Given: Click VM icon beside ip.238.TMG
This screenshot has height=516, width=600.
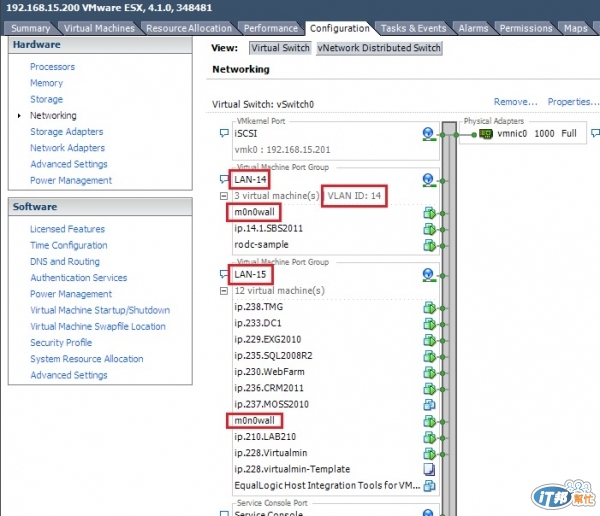Looking at the screenshot, I should pos(429,308).
